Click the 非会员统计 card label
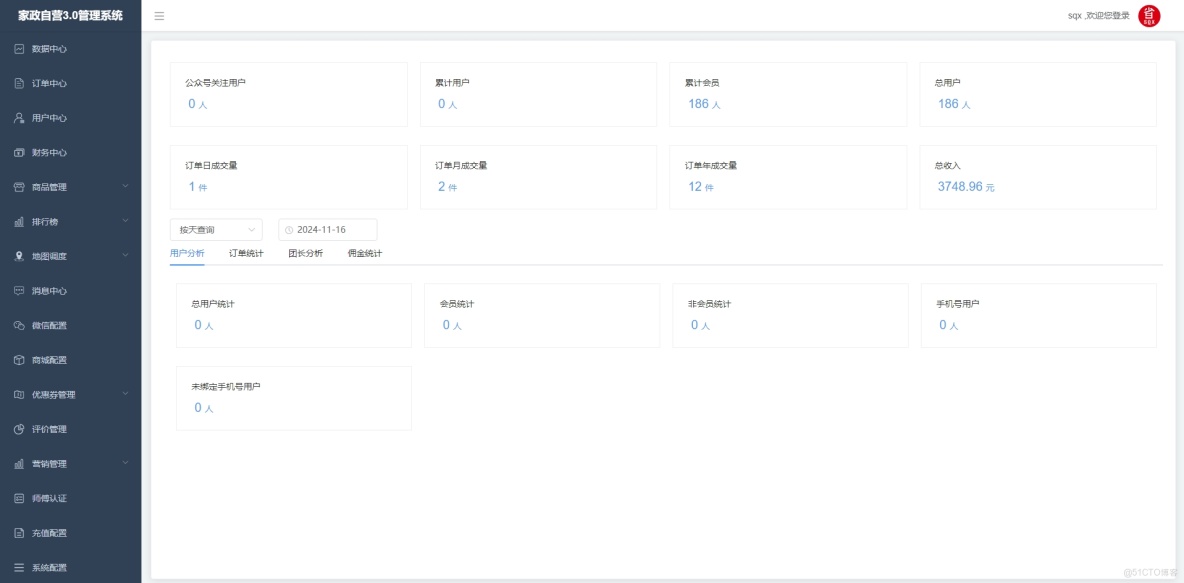This screenshot has height=583, width=1184. pos(709,304)
